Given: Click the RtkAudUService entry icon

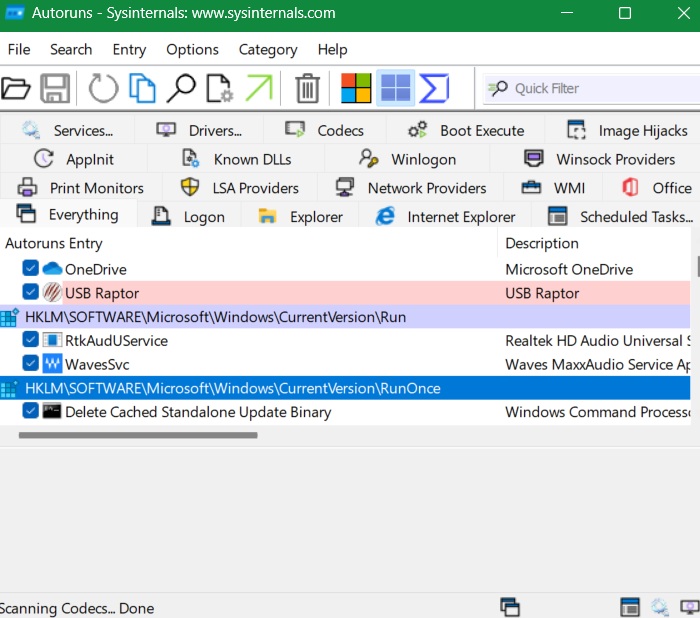Looking at the screenshot, I should click(52, 340).
